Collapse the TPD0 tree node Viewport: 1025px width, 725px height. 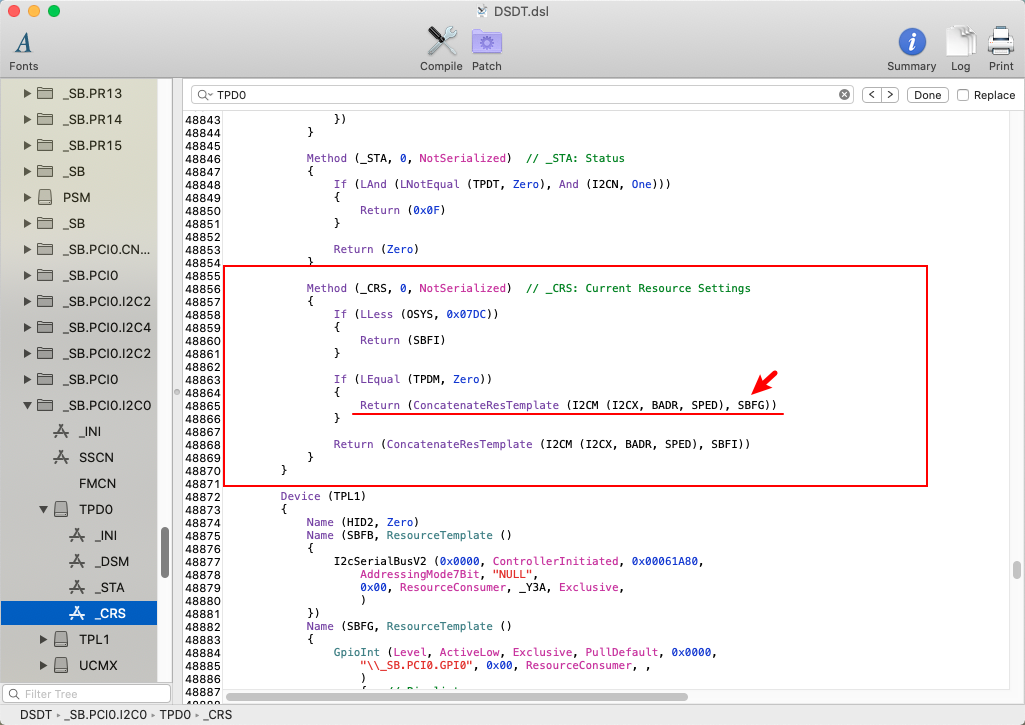coord(45,509)
